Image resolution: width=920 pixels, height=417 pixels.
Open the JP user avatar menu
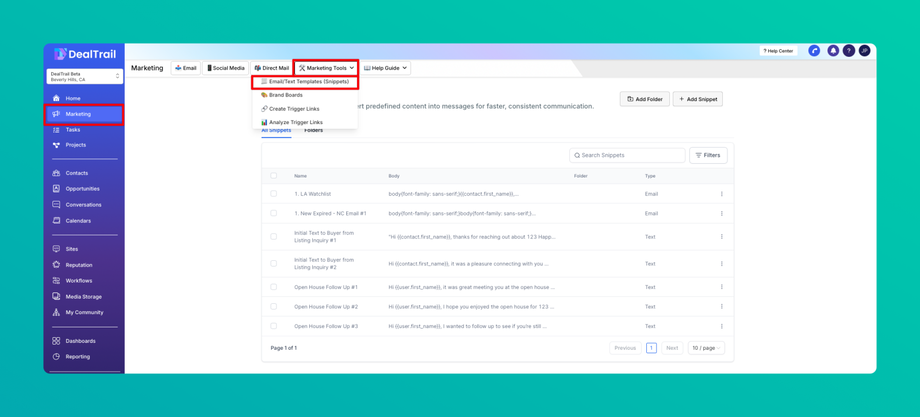click(864, 51)
